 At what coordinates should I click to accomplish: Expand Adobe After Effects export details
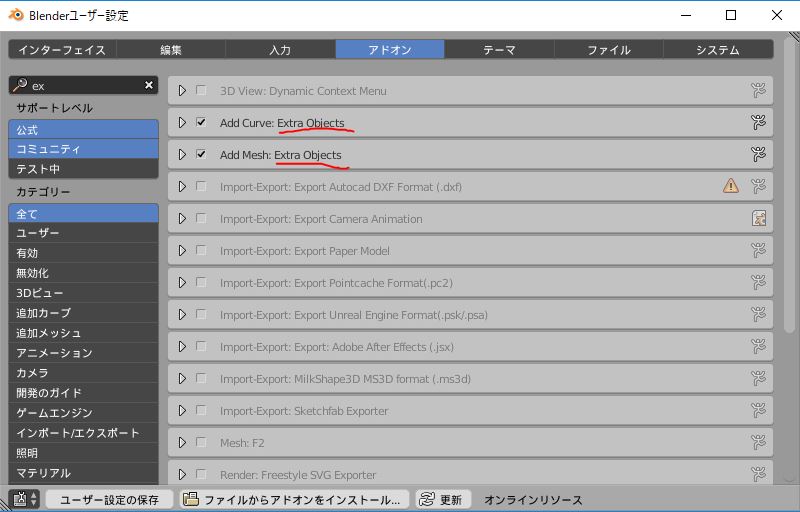pyautogui.click(x=182, y=347)
